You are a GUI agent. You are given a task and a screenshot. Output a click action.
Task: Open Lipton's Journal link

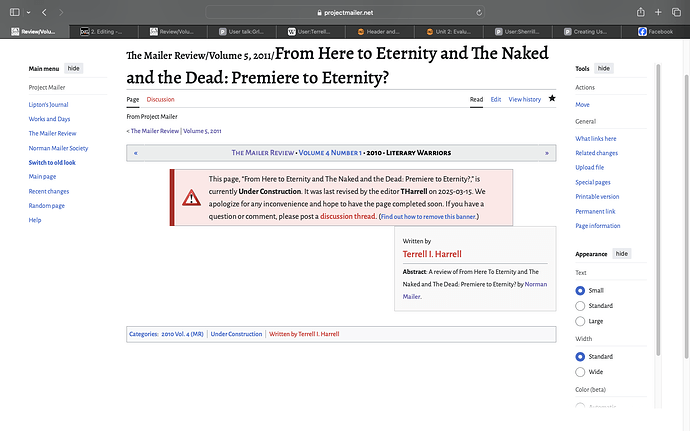point(48,105)
